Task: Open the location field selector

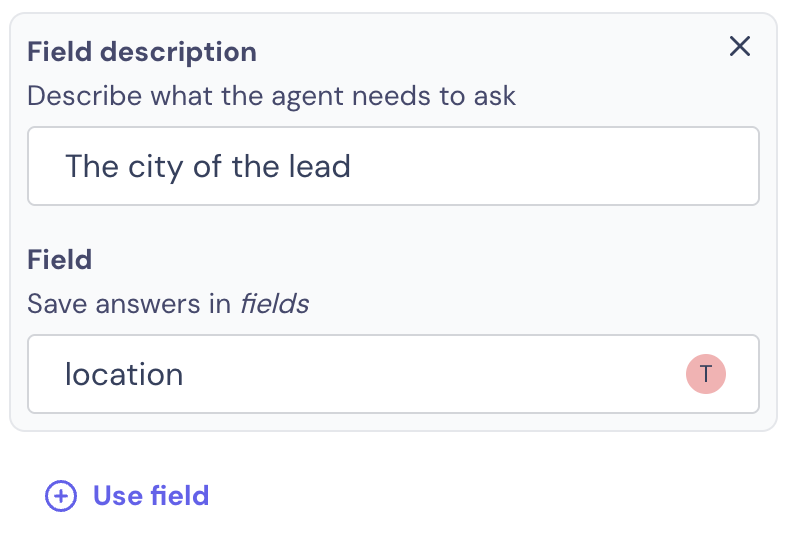Action: [394, 374]
